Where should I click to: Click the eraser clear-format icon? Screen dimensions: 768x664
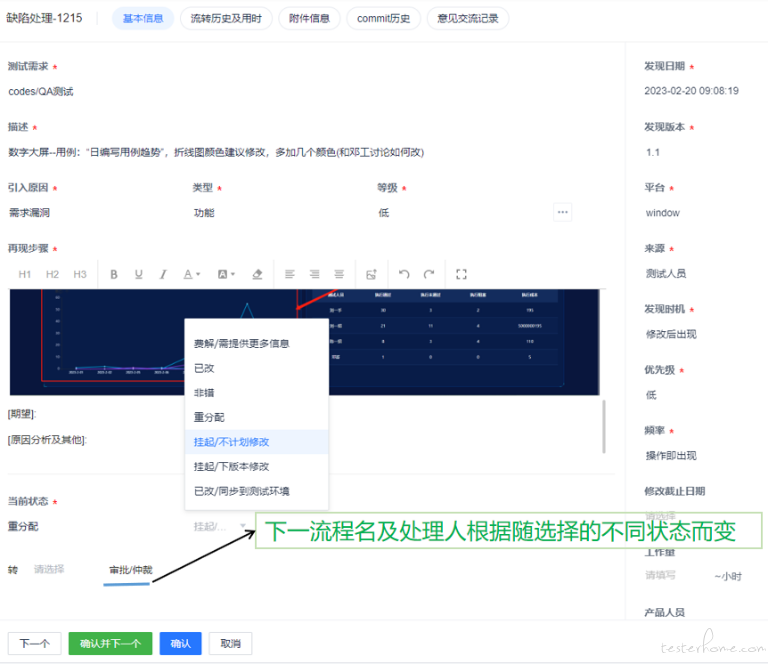(x=257, y=274)
